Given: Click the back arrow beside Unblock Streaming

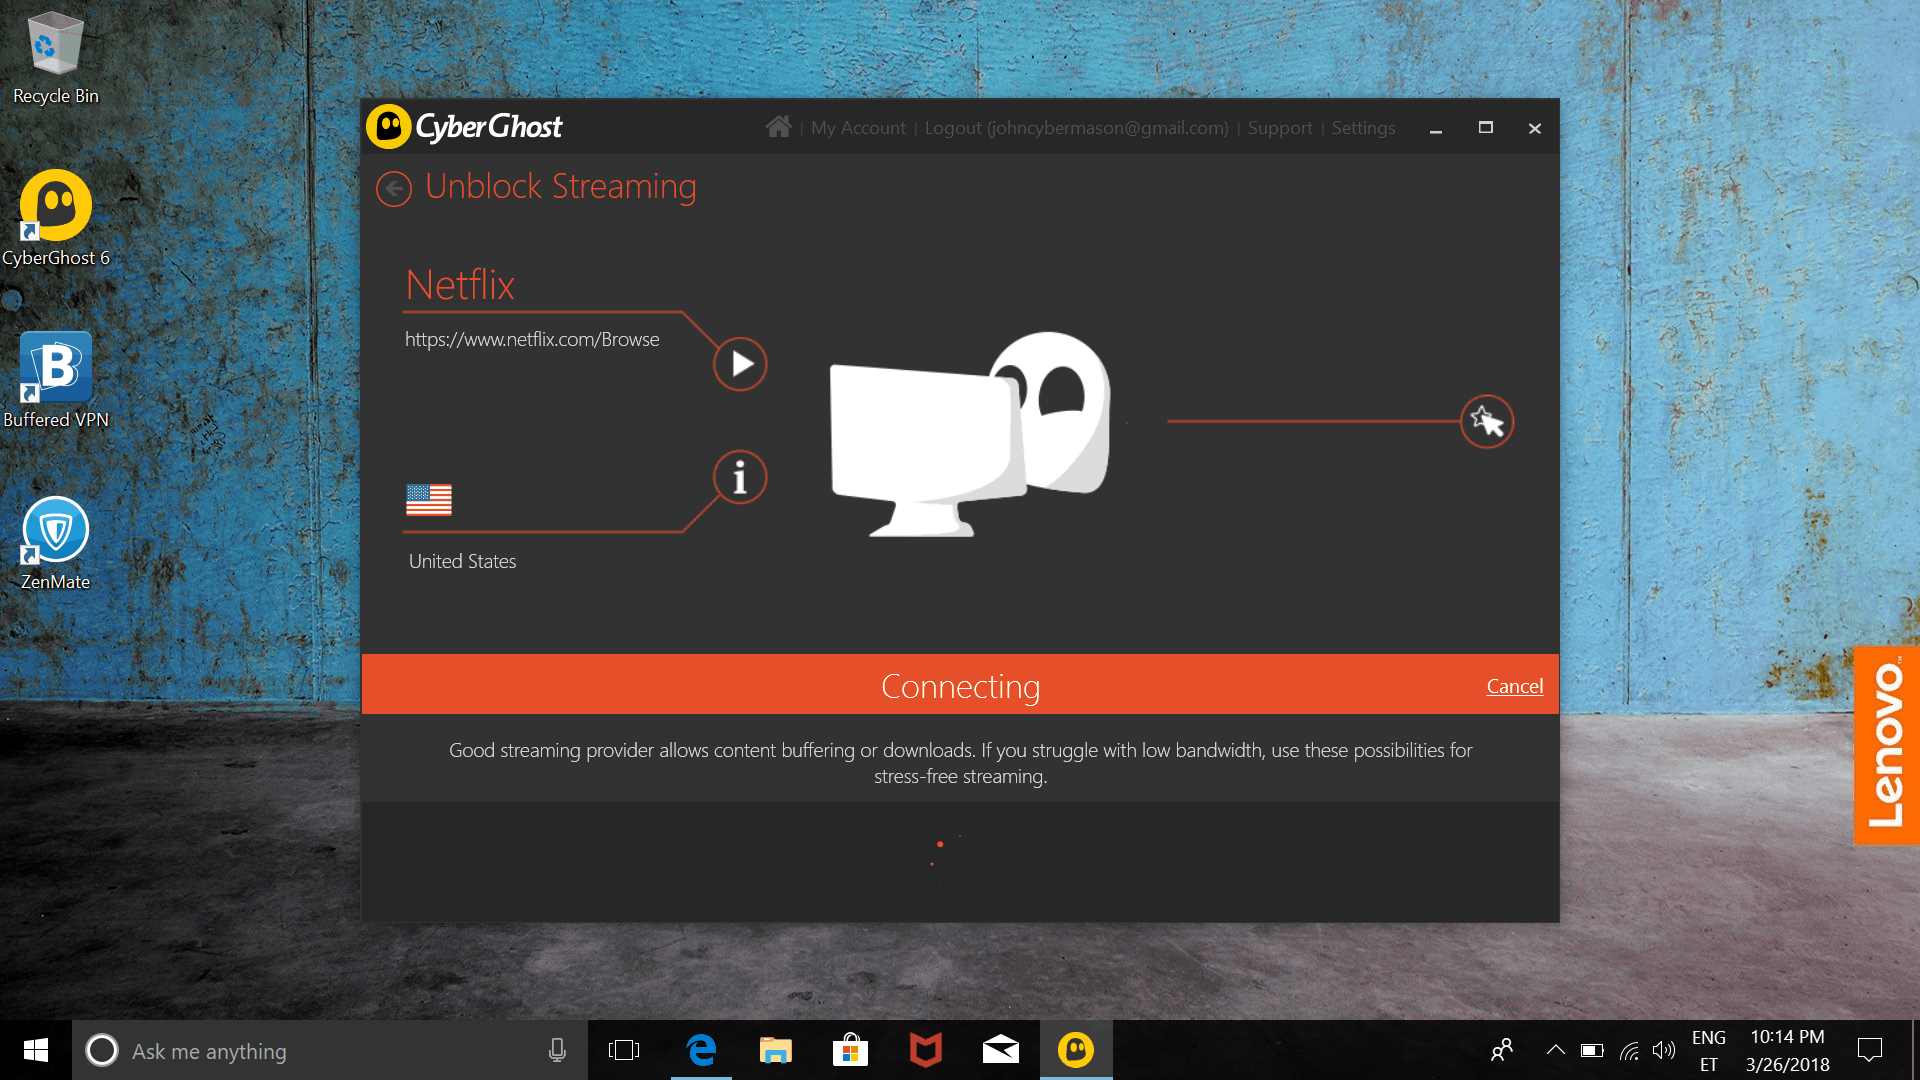Looking at the screenshot, I should [x=394, y=188].
